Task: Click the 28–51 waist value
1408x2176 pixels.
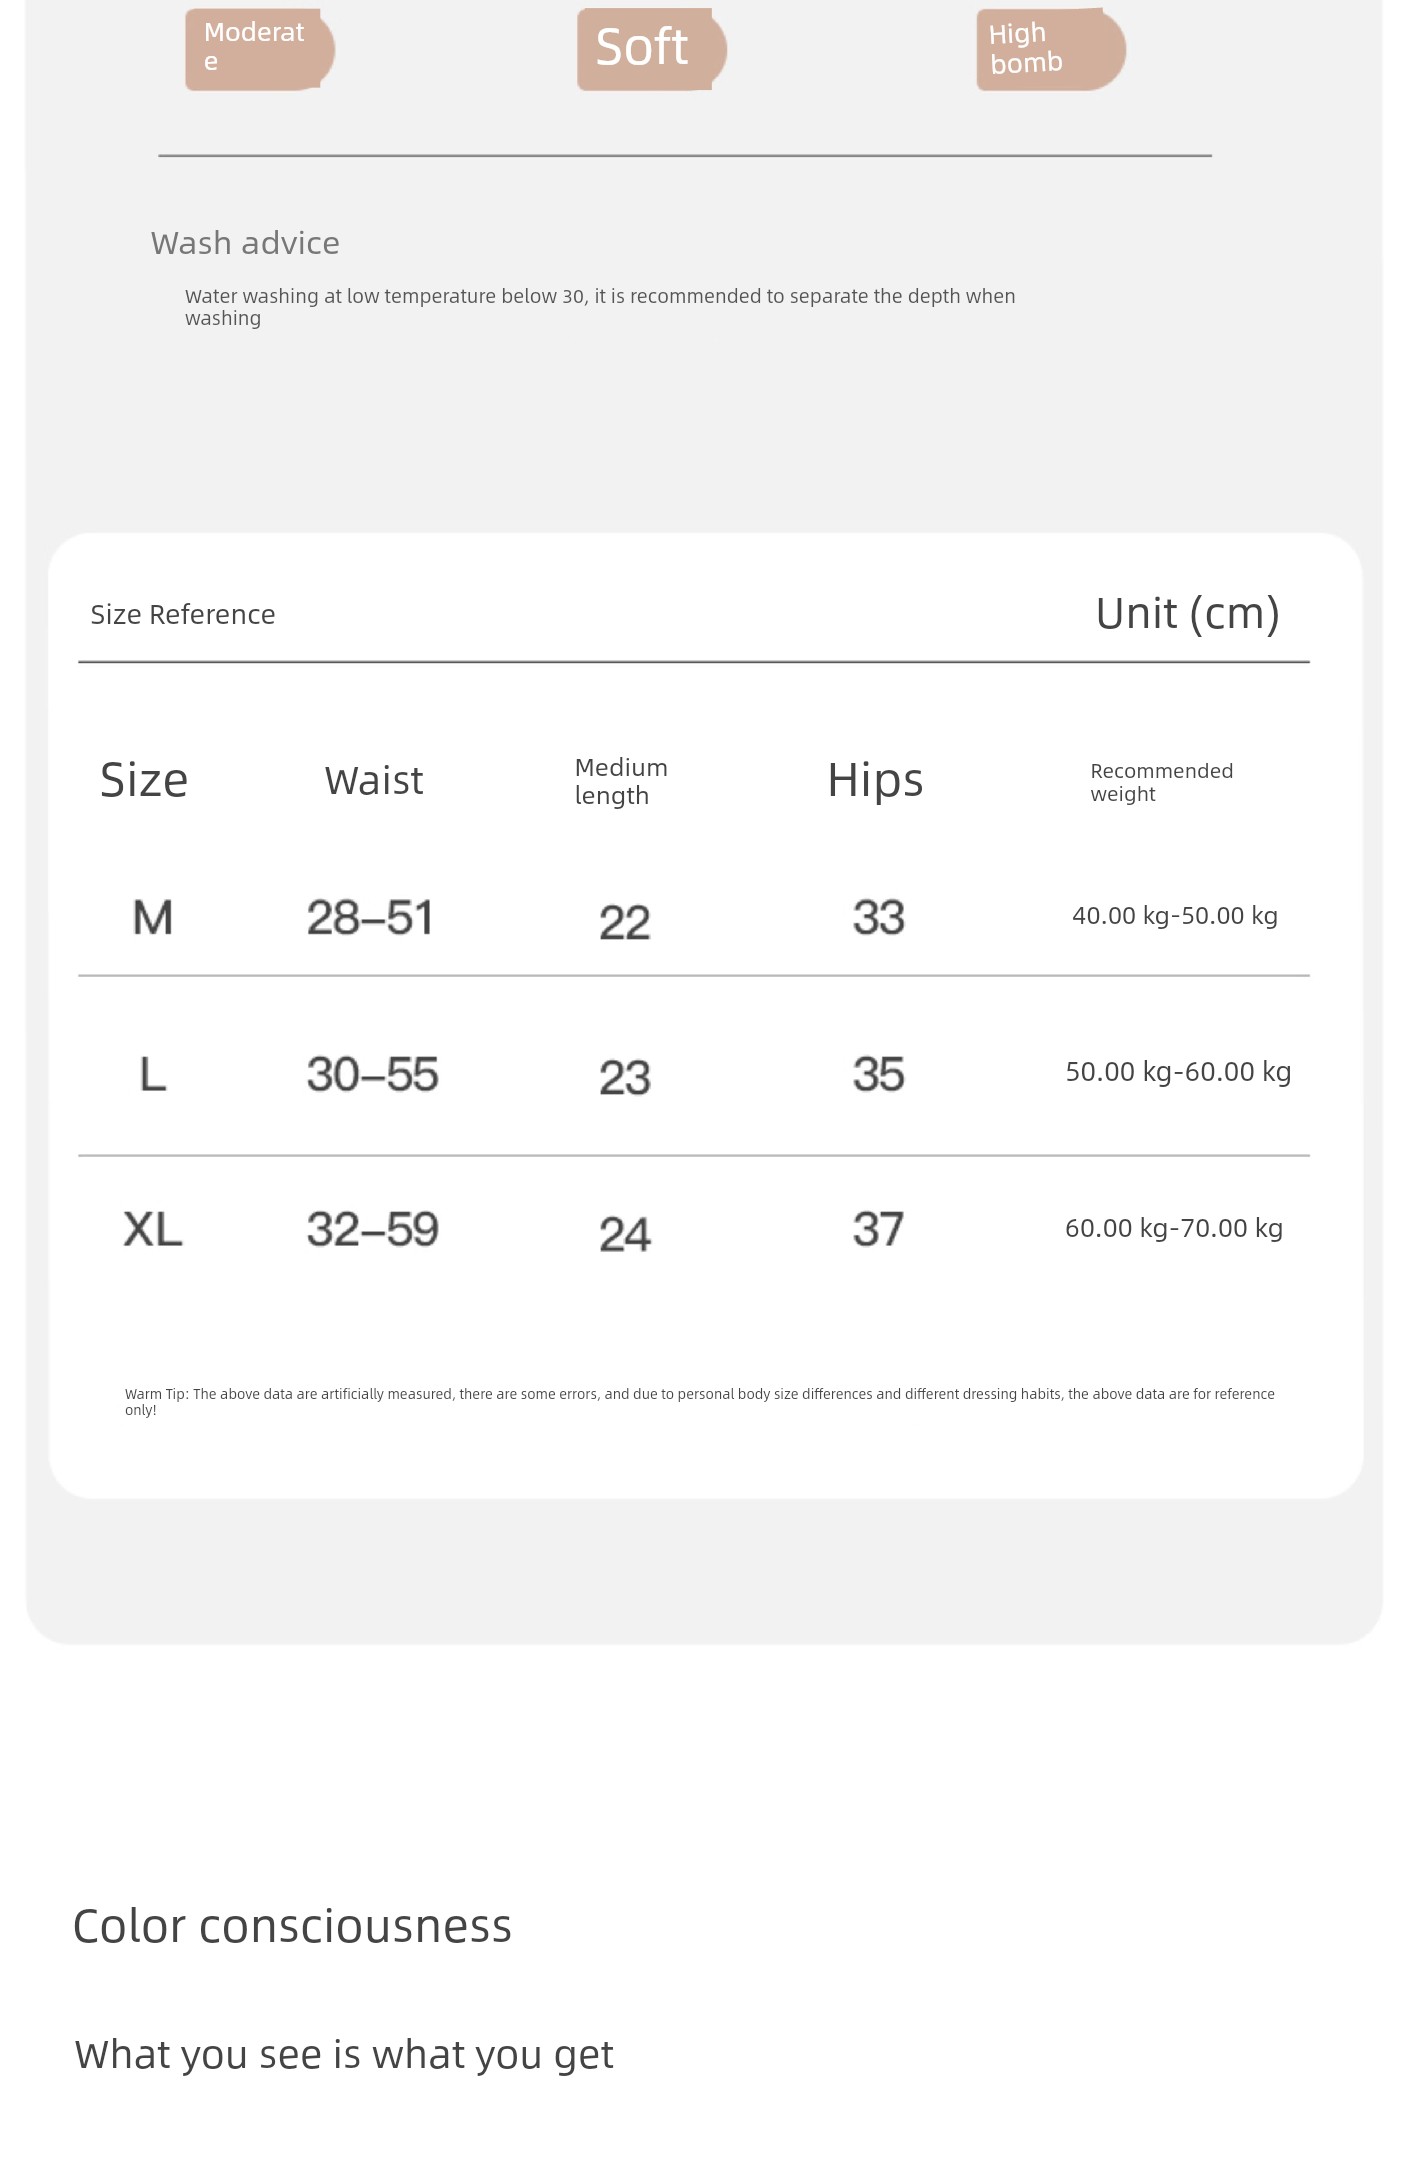Action: click(371, 917)
